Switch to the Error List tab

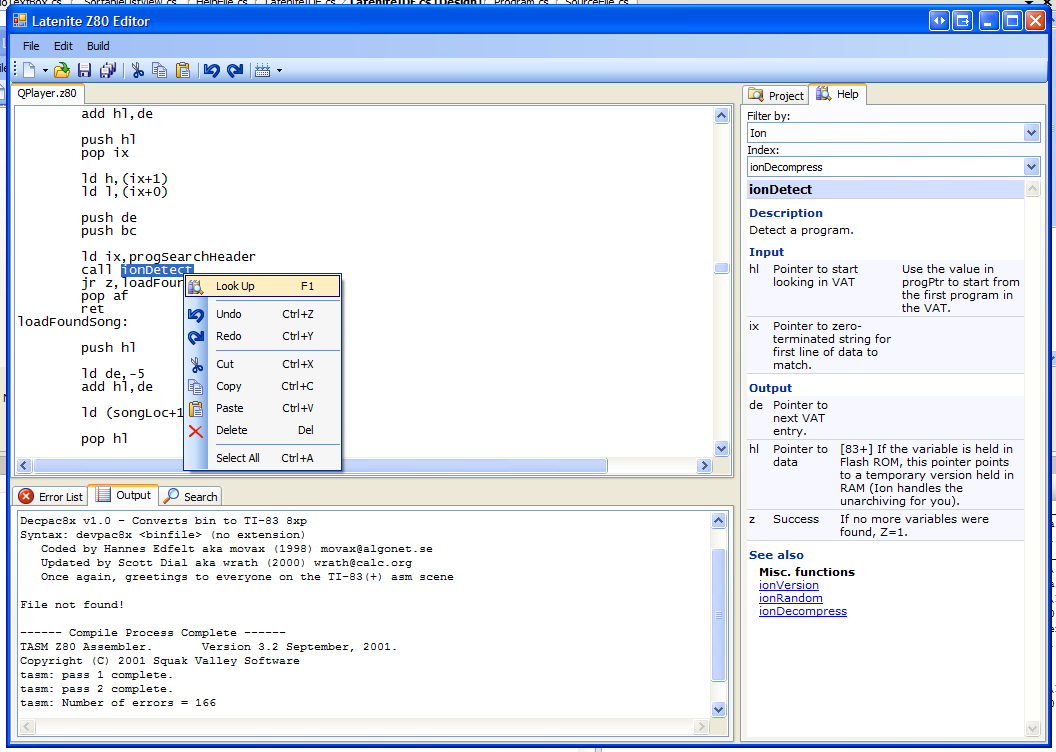click(x=51, y=496)
